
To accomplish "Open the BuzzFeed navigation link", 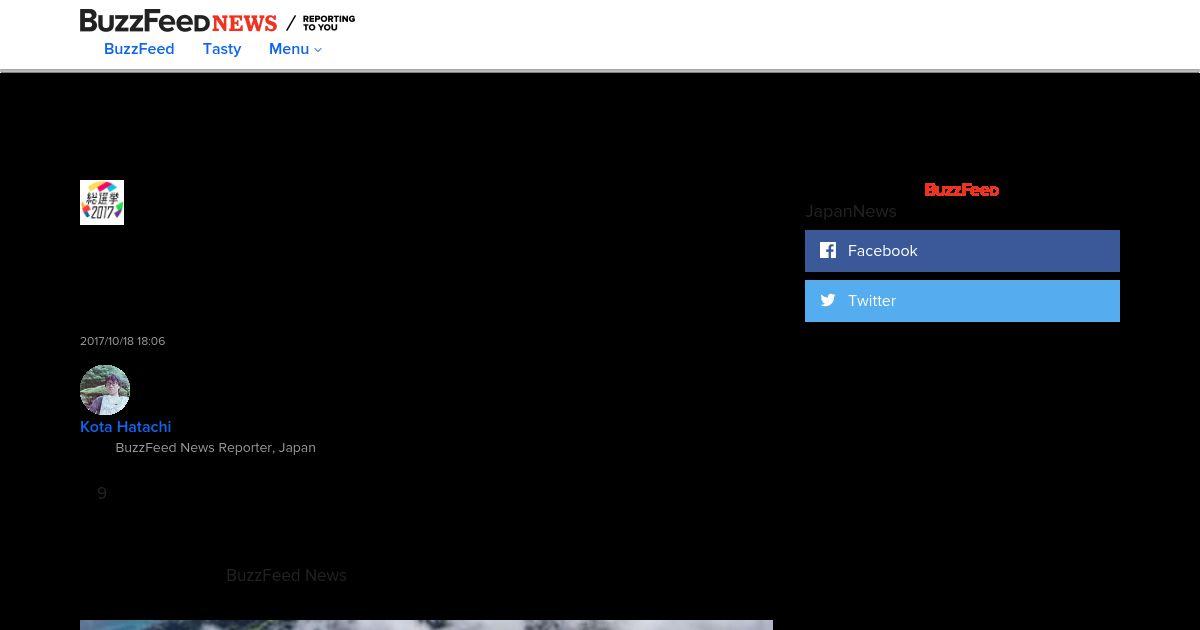I will pyautogui.click(x=139, y=49).
